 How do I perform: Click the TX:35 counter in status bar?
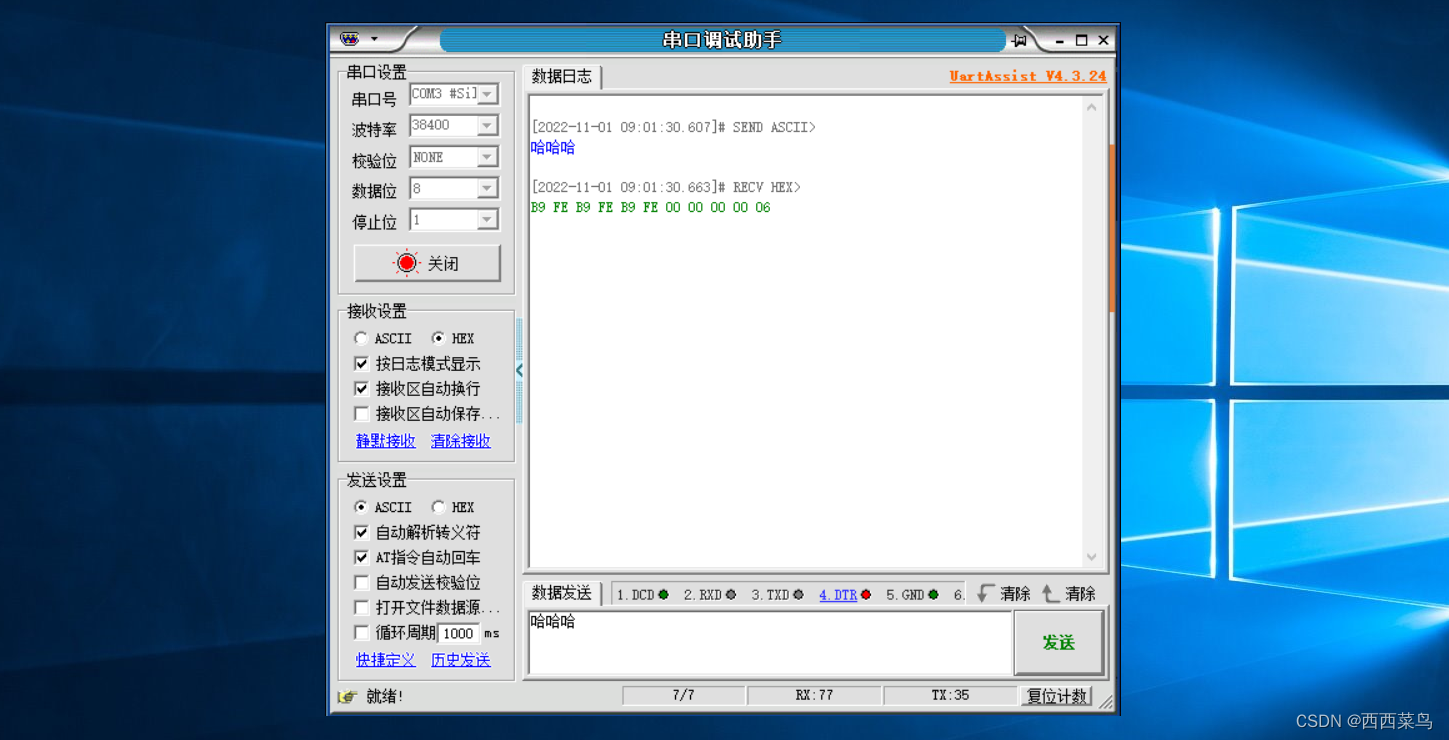[950, 696]
